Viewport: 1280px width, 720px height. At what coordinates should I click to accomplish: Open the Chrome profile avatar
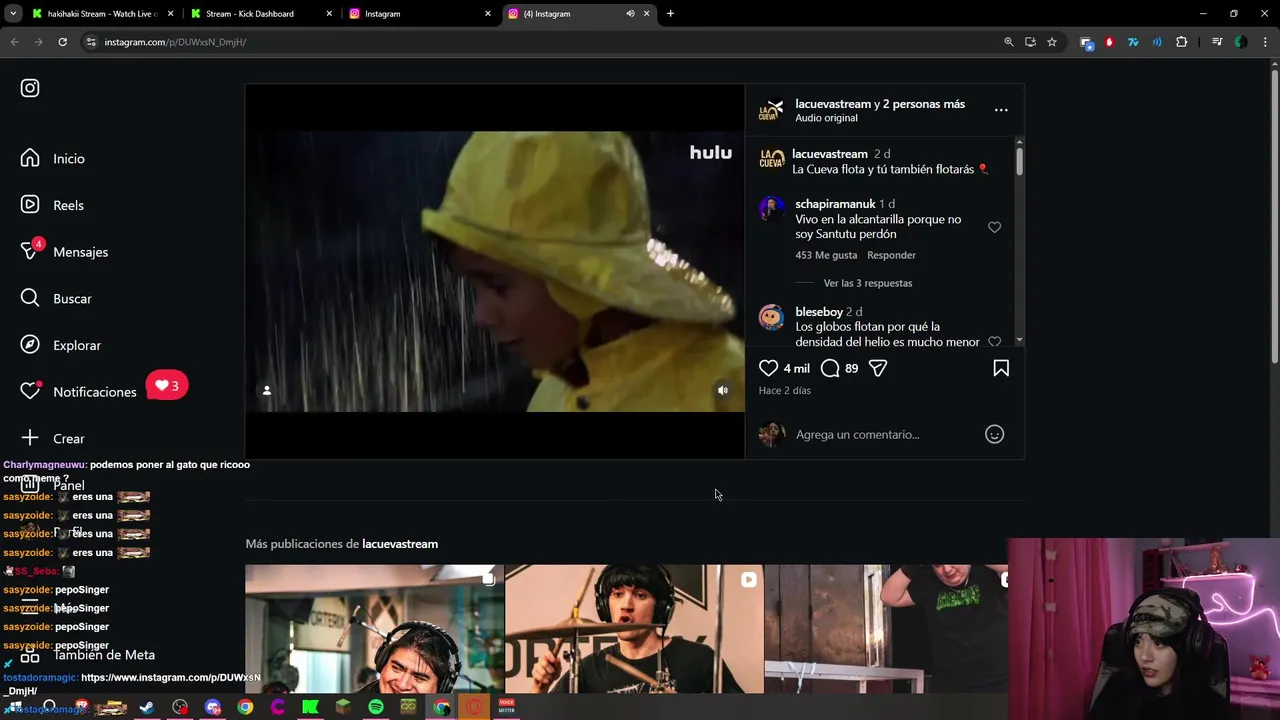point(1241,42)
